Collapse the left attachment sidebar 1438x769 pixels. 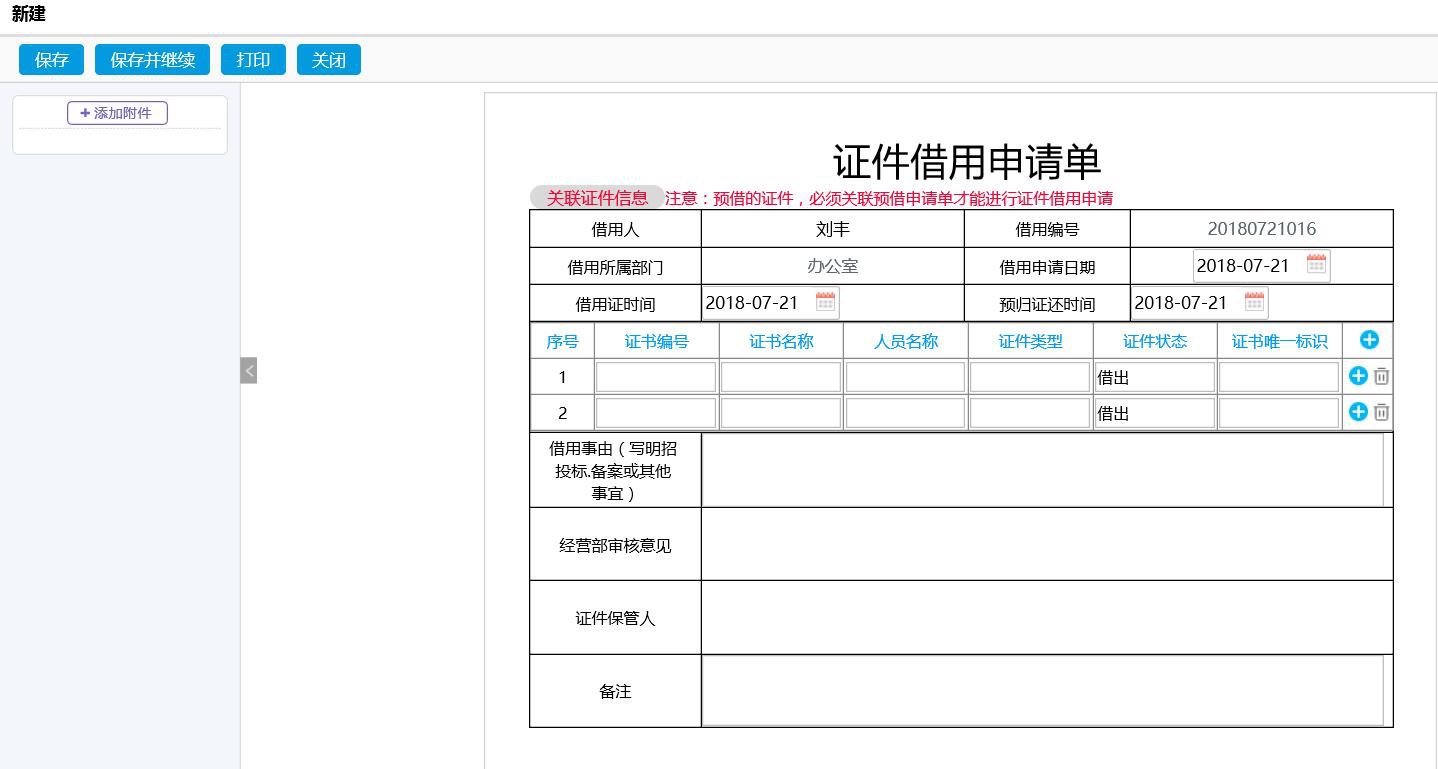click(x=249, y=370)
